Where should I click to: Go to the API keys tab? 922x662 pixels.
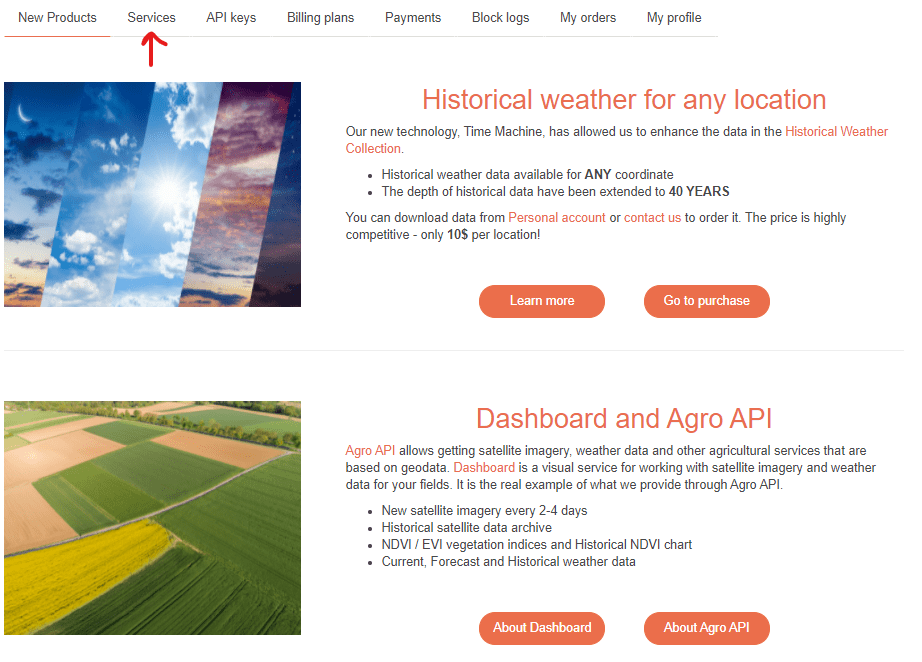(231, 18)
